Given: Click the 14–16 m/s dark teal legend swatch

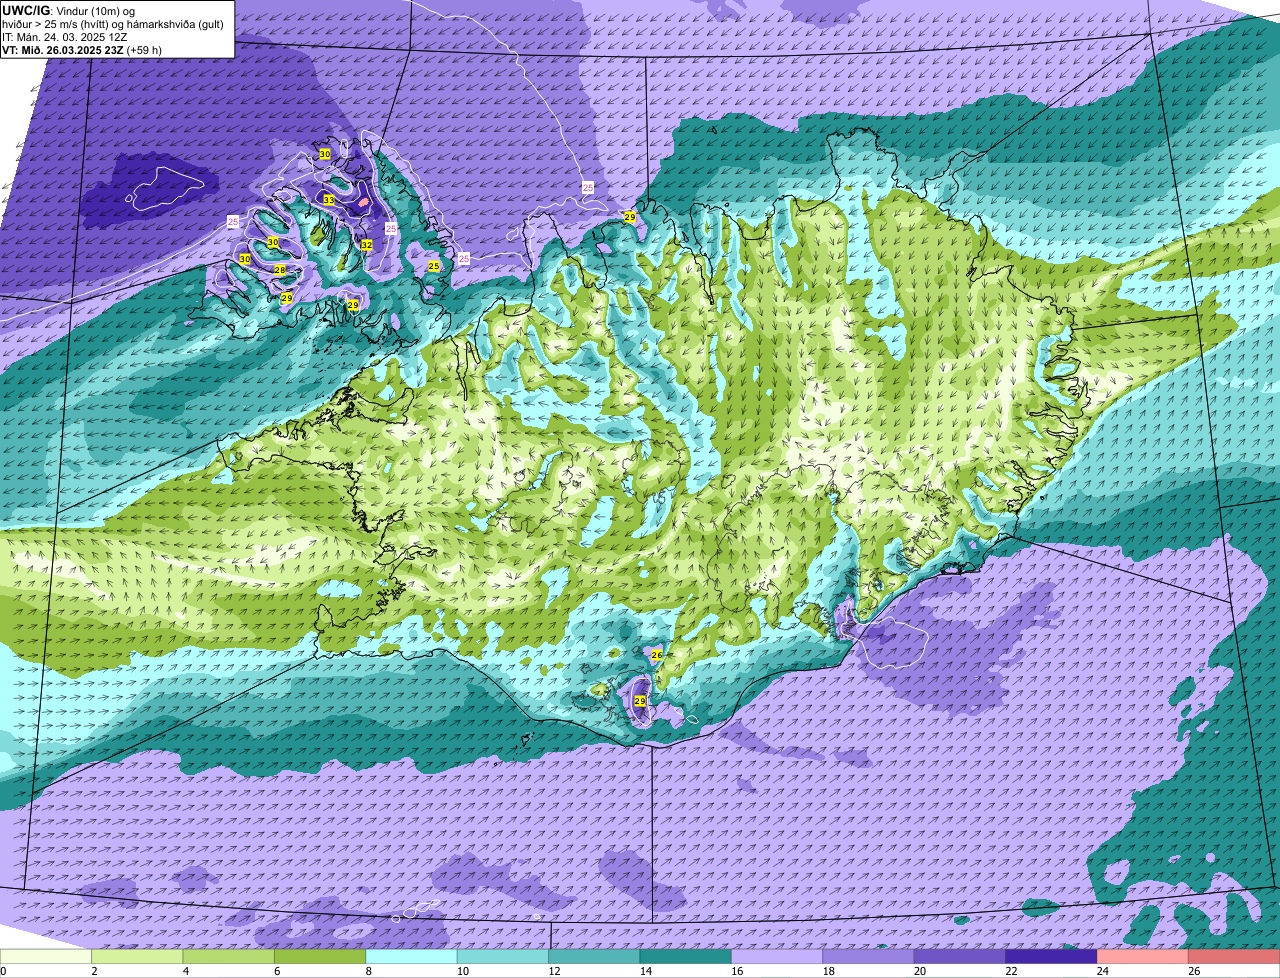Looking at the screenshot, I should coord(686,957).
